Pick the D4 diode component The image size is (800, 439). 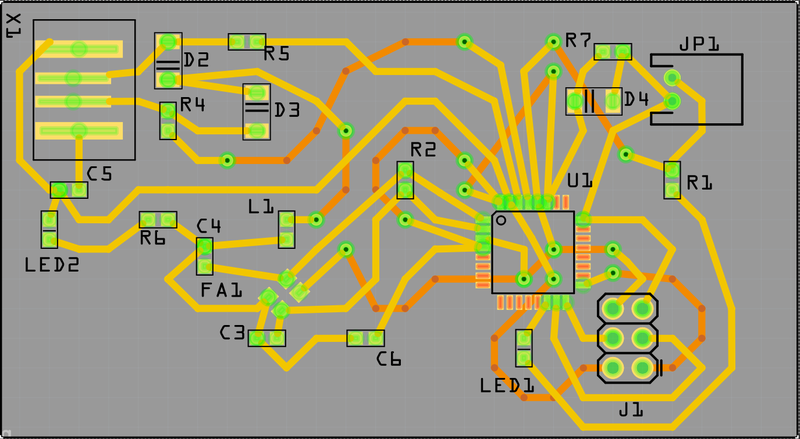pyautogui.click(x=593, y=101)
